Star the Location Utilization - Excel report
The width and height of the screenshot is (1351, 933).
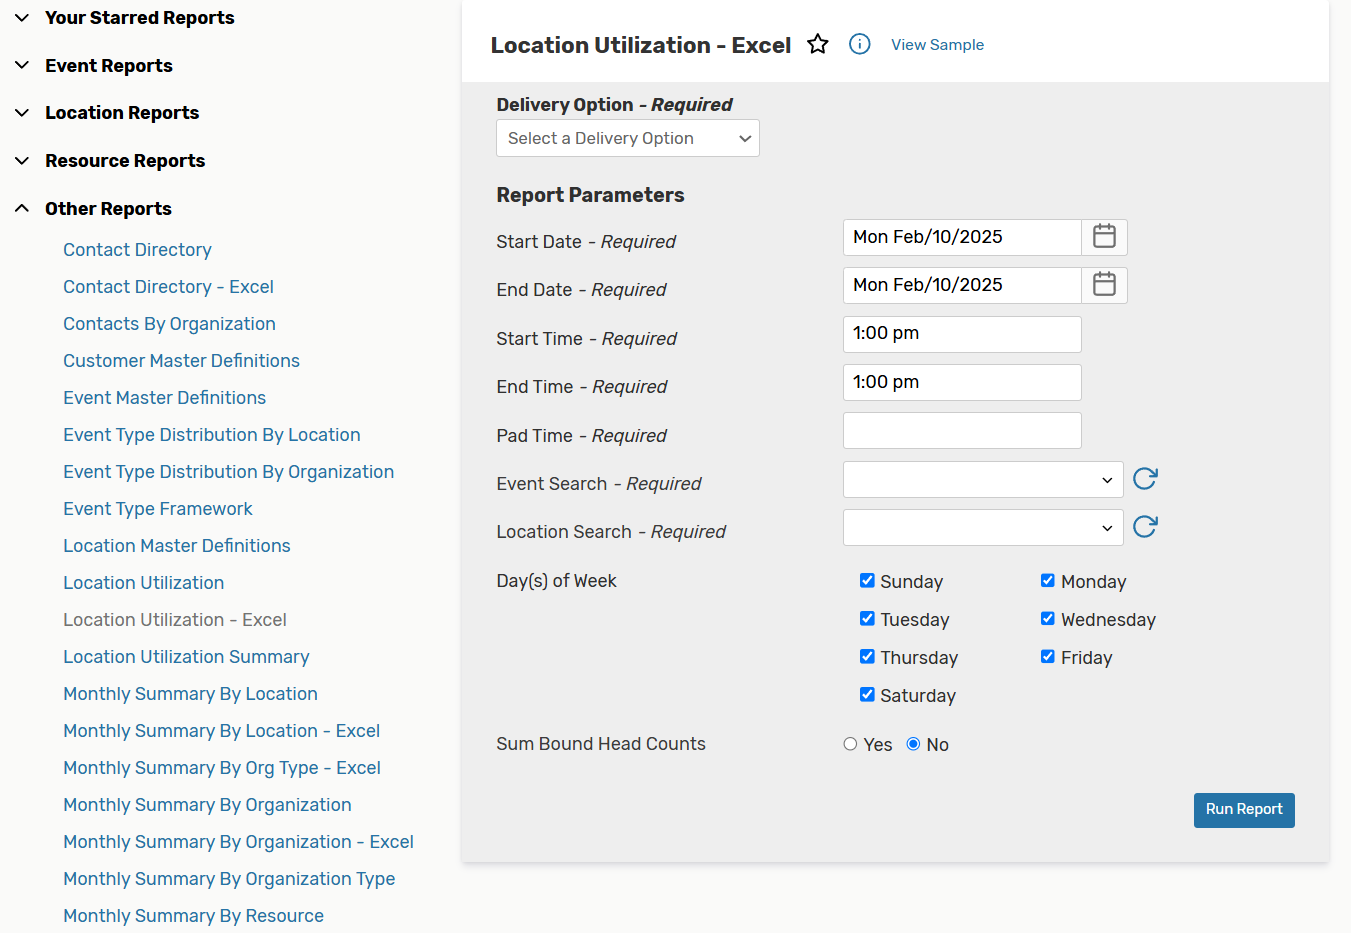[x=818, y=44]
